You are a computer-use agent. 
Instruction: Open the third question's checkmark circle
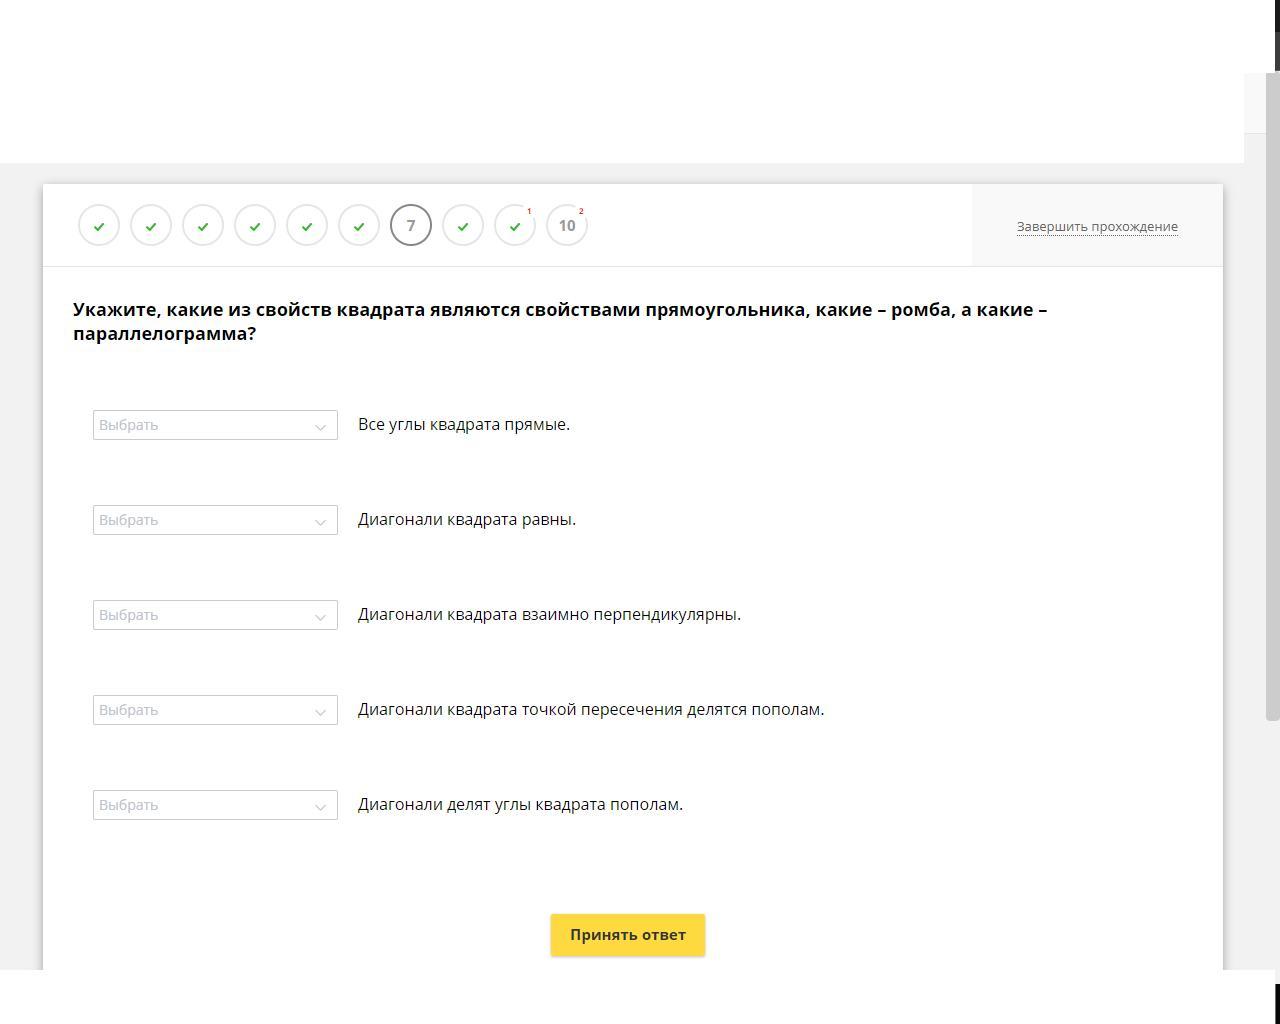[x=203, y=226]
